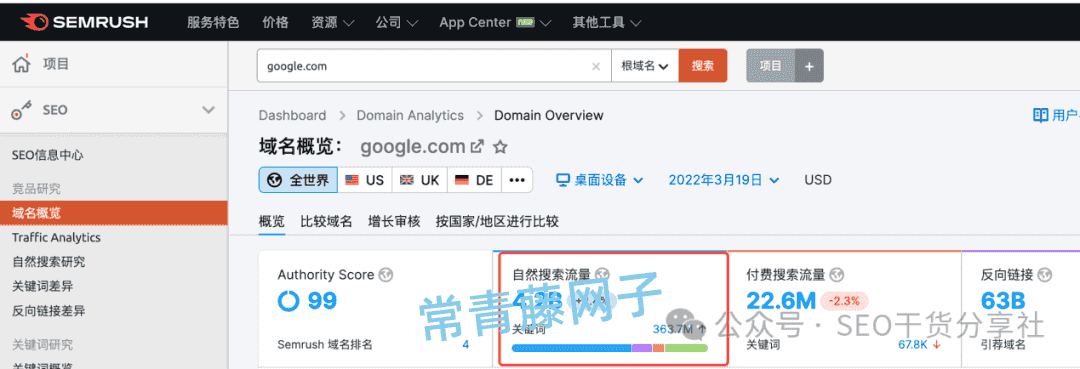Click the globe icon beside 反向链接
The width and height of the screenshot is (1080, 369).
(x=1045, y=275)
